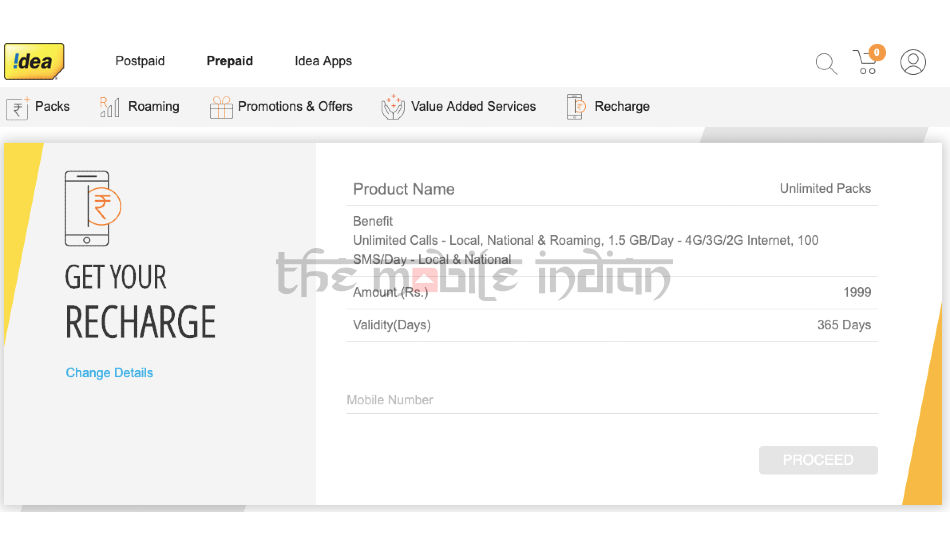The width and height of the screenshot is (950, 550).
Task: Open the Value Added Services menu
Action: click(x=473, y=107)
